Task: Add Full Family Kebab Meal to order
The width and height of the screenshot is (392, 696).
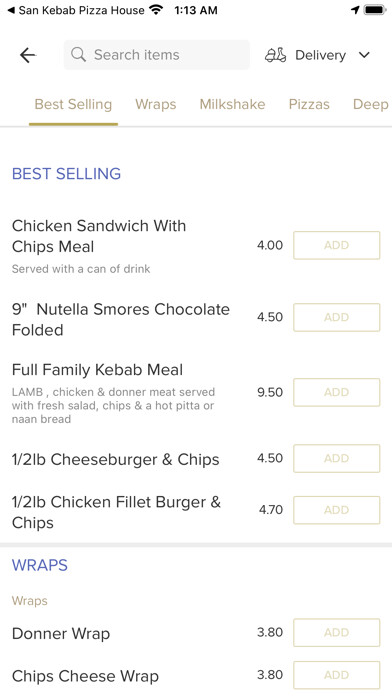Action: [337, 392]
